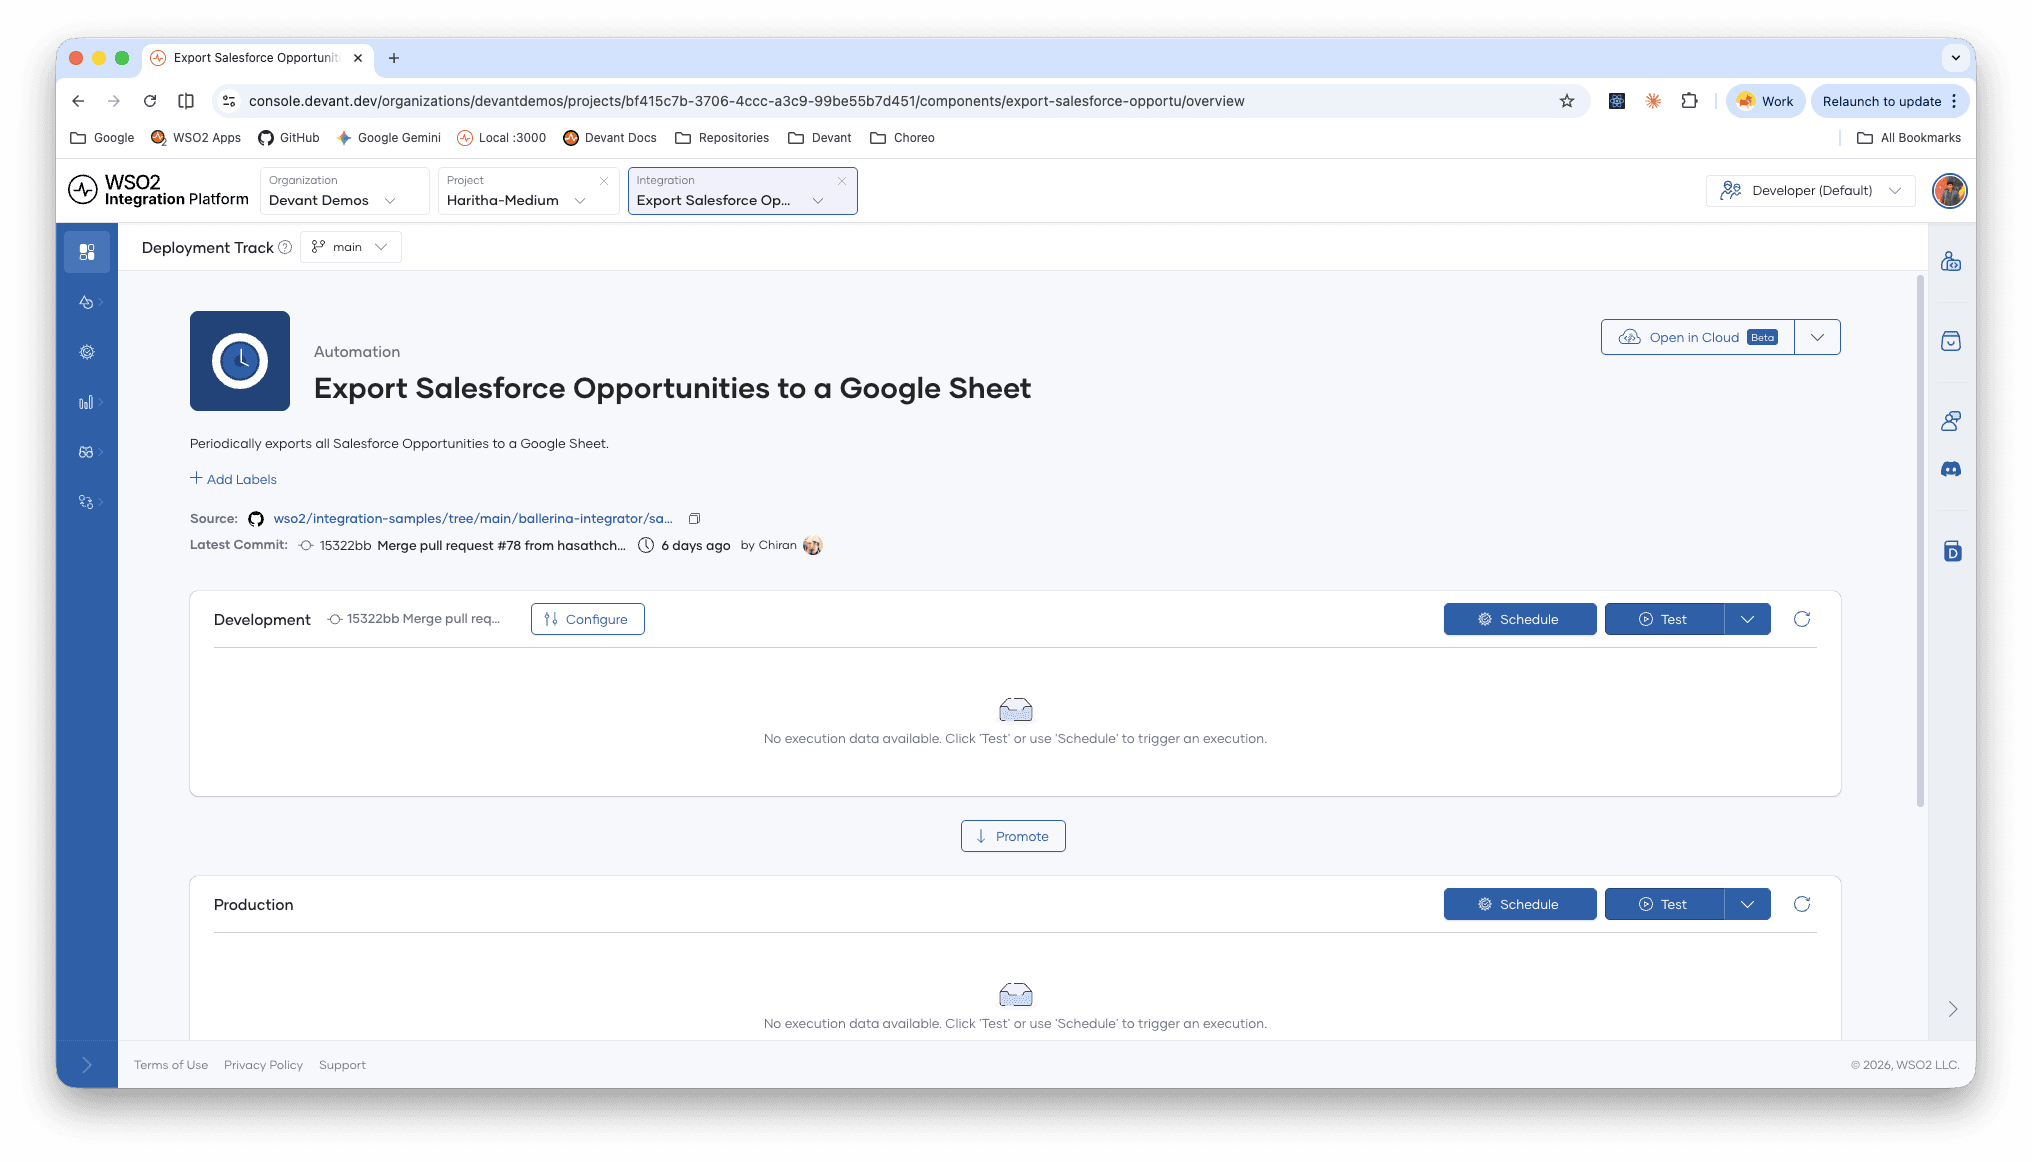The height and width of the screenshot is (1162, 2032).
Task: Click the Automation clock thumbnail
Action: (x=240, y=361)
